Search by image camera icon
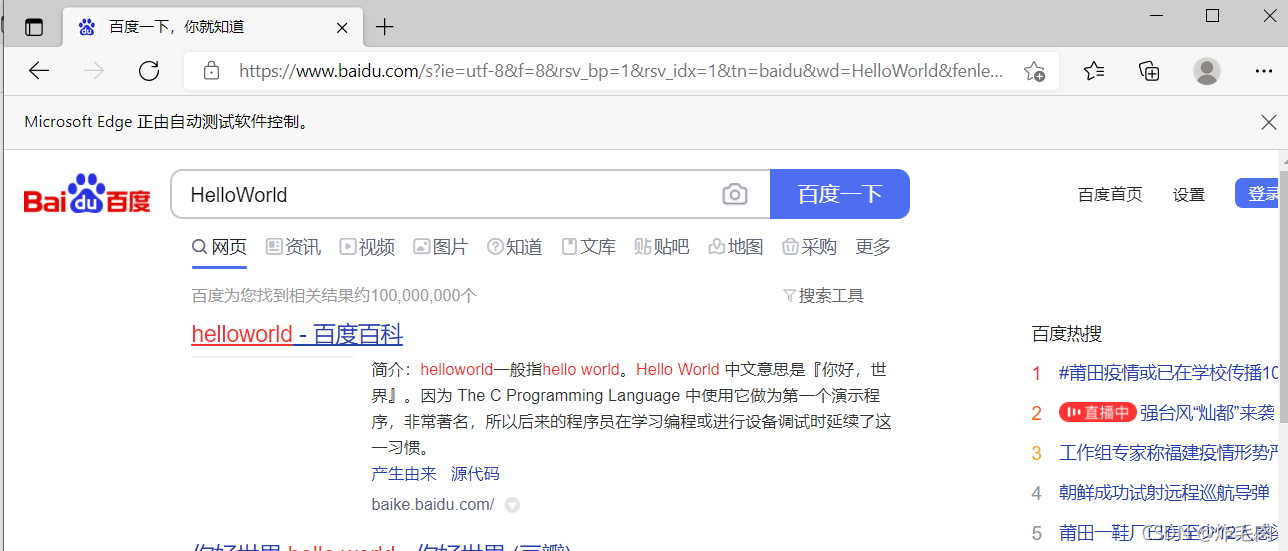Viewport: 1288px width, 551px height. [735, 194]
